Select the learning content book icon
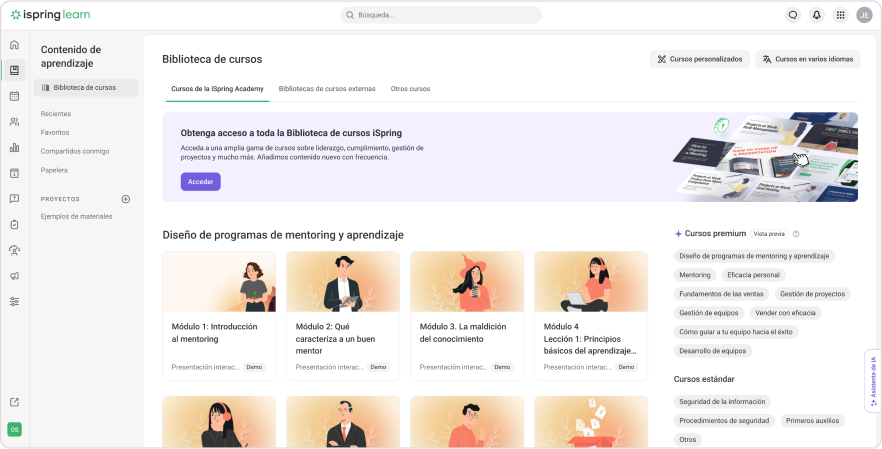 click(x=15, y=70)
